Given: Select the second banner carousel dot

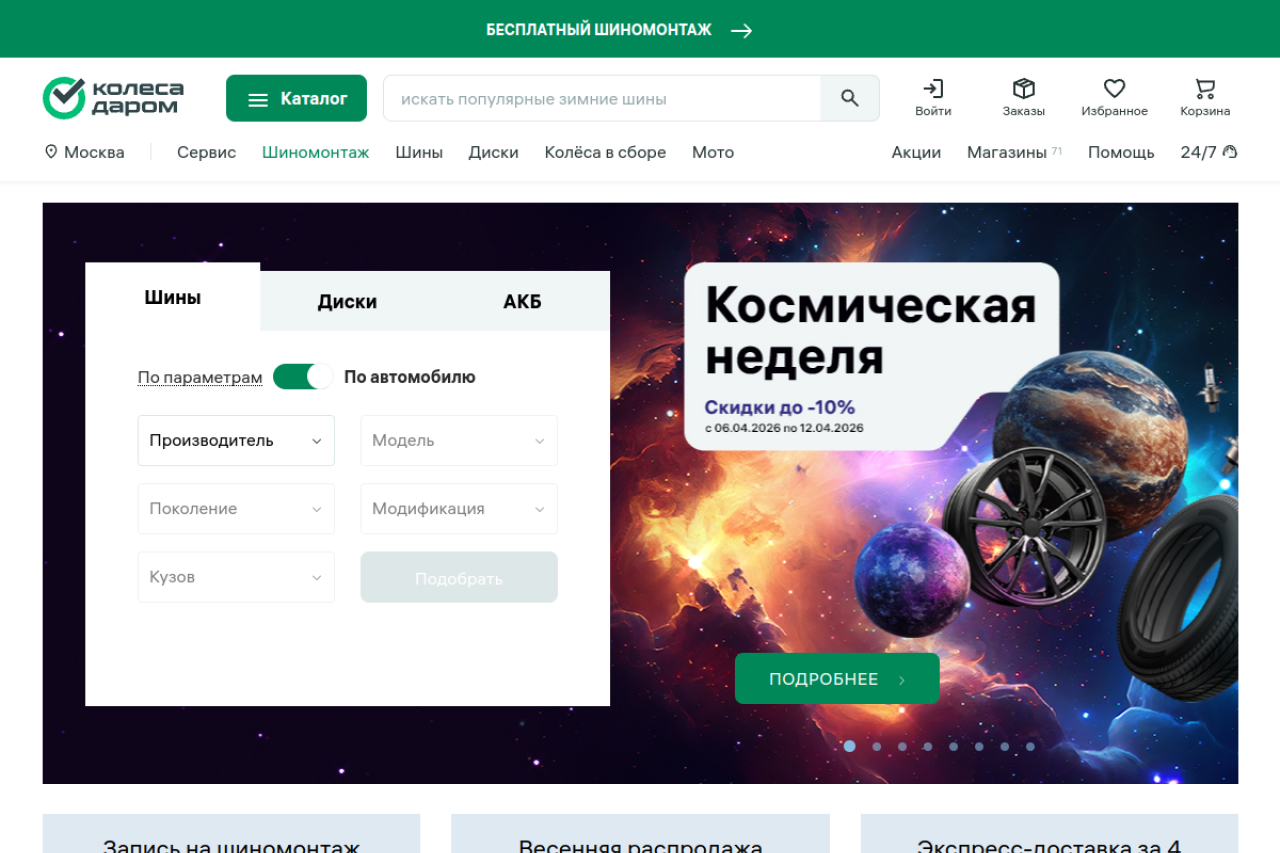Looking at the screenshot, I should pos(876,746).
